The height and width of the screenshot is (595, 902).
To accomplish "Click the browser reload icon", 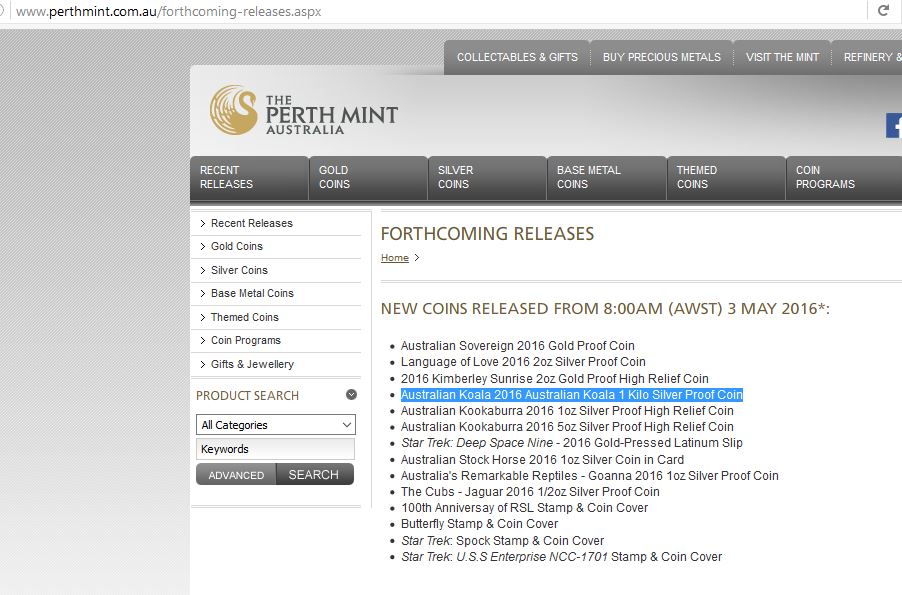I will [x=883, y=11].
